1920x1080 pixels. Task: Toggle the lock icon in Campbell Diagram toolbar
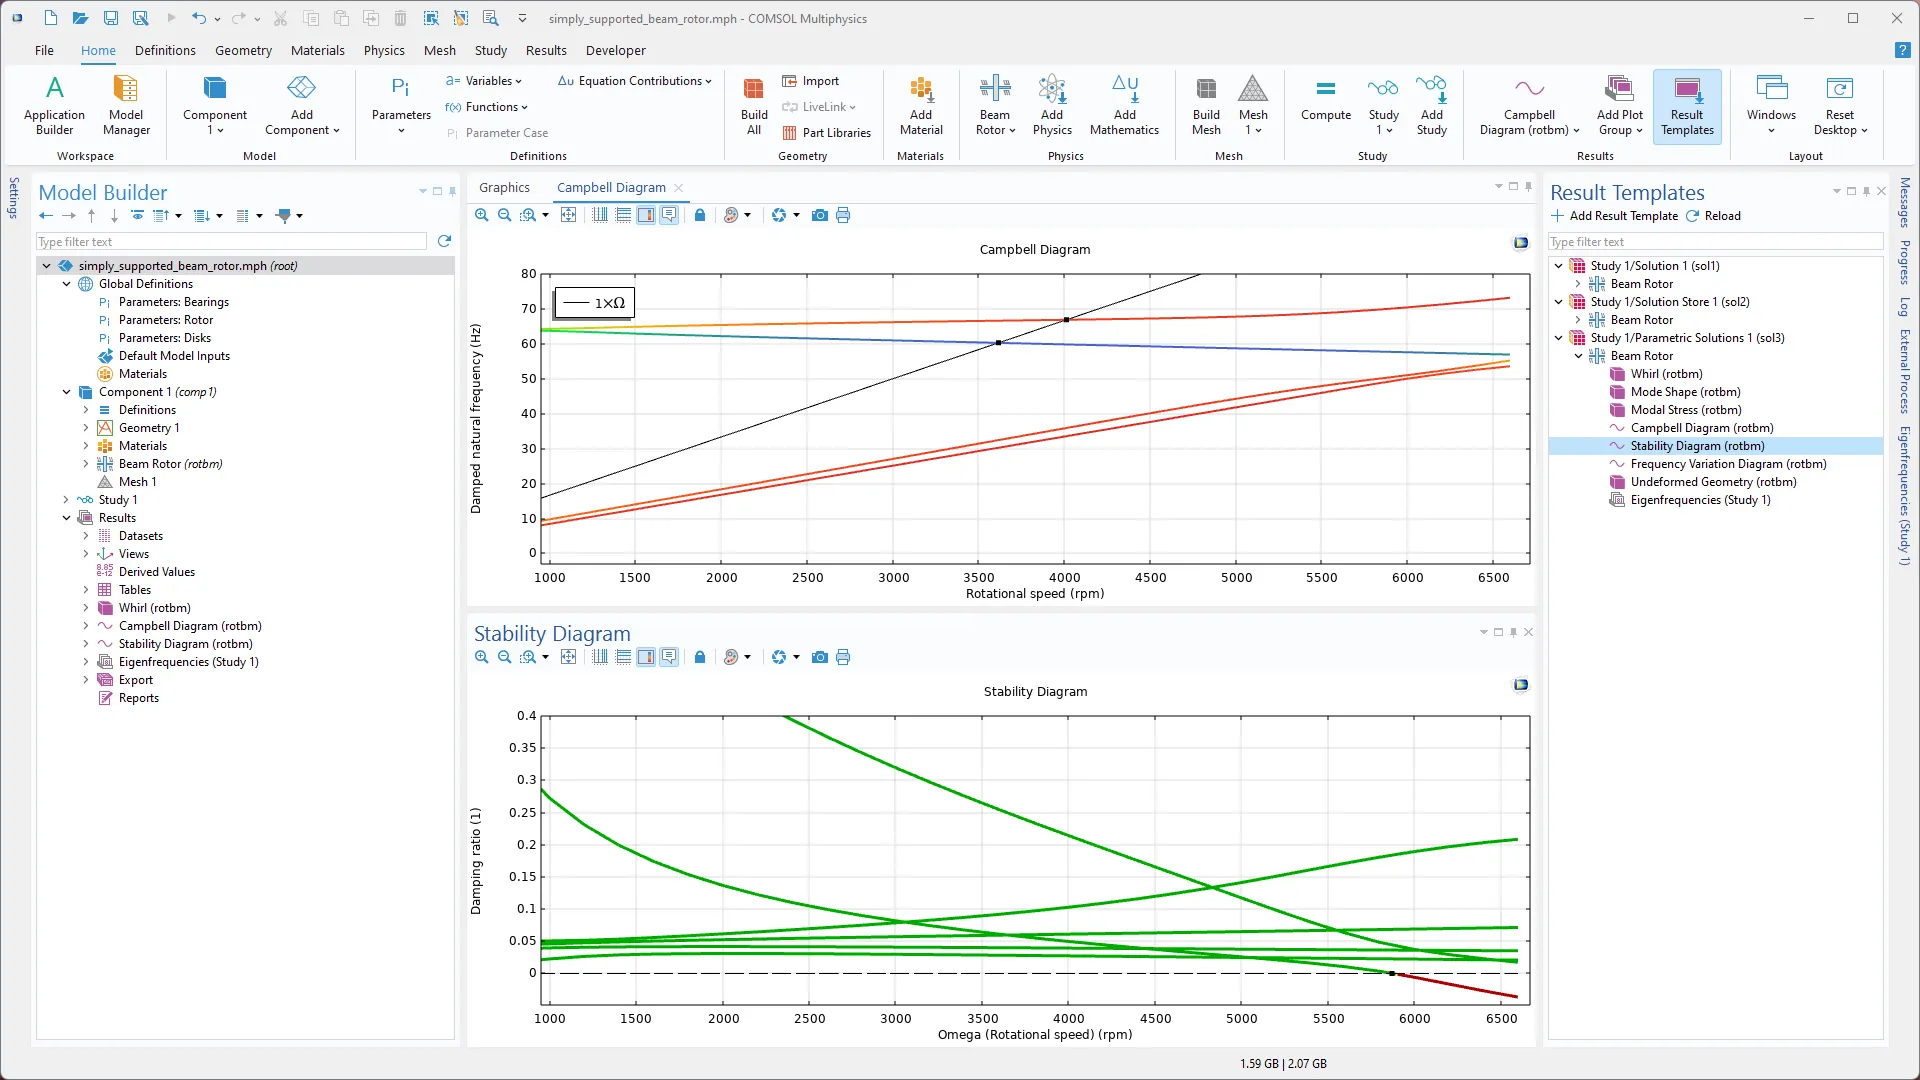coord(700,215)
